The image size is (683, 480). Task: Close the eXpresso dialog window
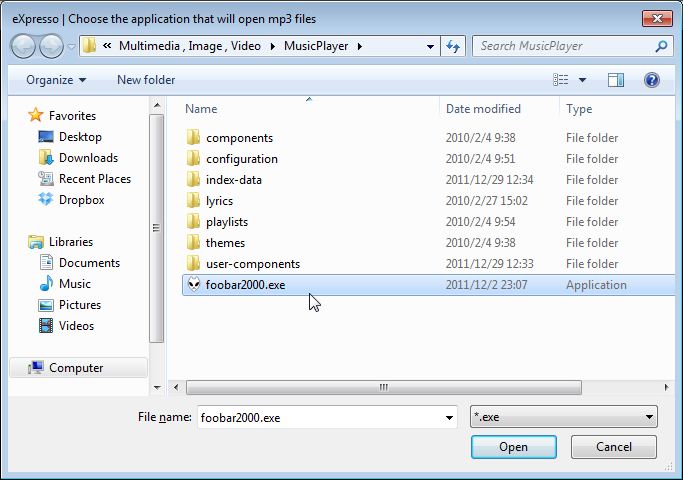coord(657,18)
